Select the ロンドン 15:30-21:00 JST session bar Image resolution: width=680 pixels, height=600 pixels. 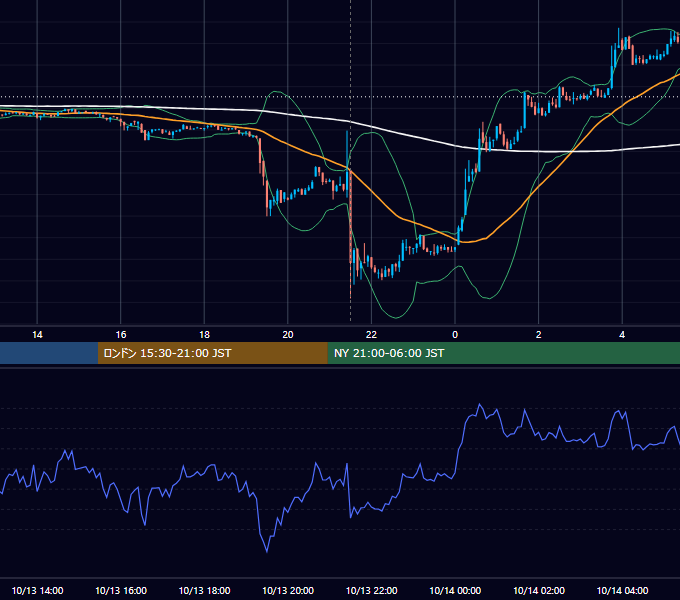click(x=212, y=353)
